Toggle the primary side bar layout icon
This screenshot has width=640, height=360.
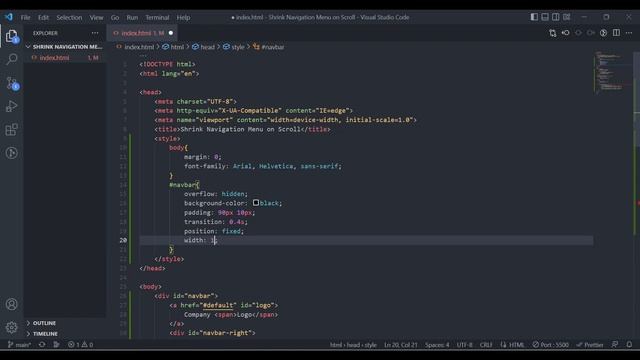tap(534, 17)
